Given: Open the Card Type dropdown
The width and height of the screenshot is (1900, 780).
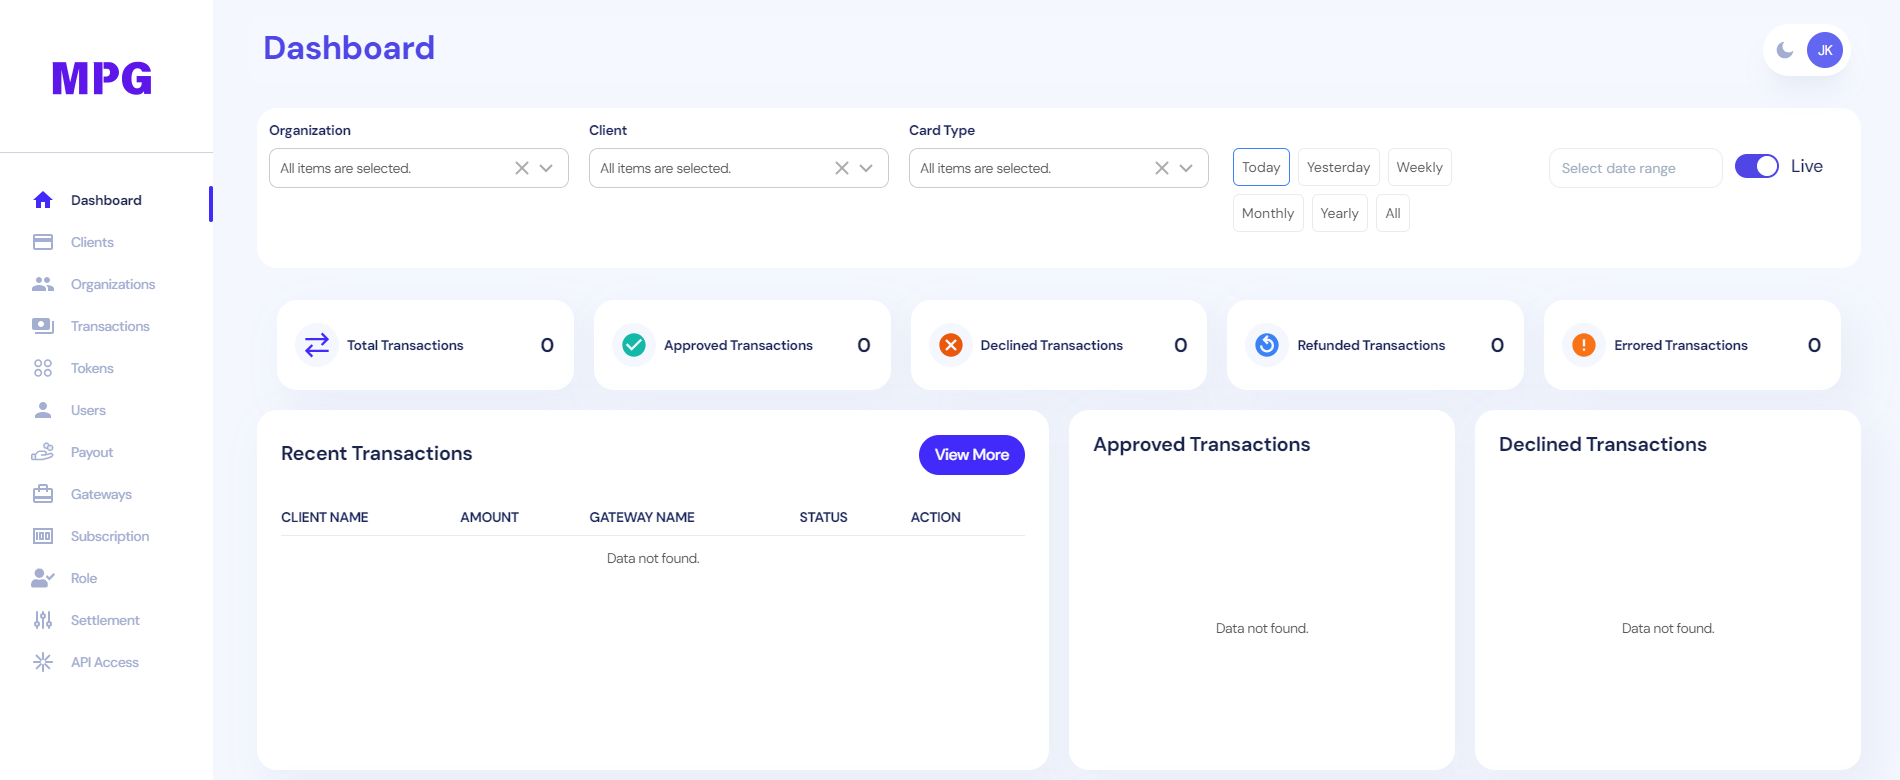Looking at the screenshot, I should click(1186, 168).
